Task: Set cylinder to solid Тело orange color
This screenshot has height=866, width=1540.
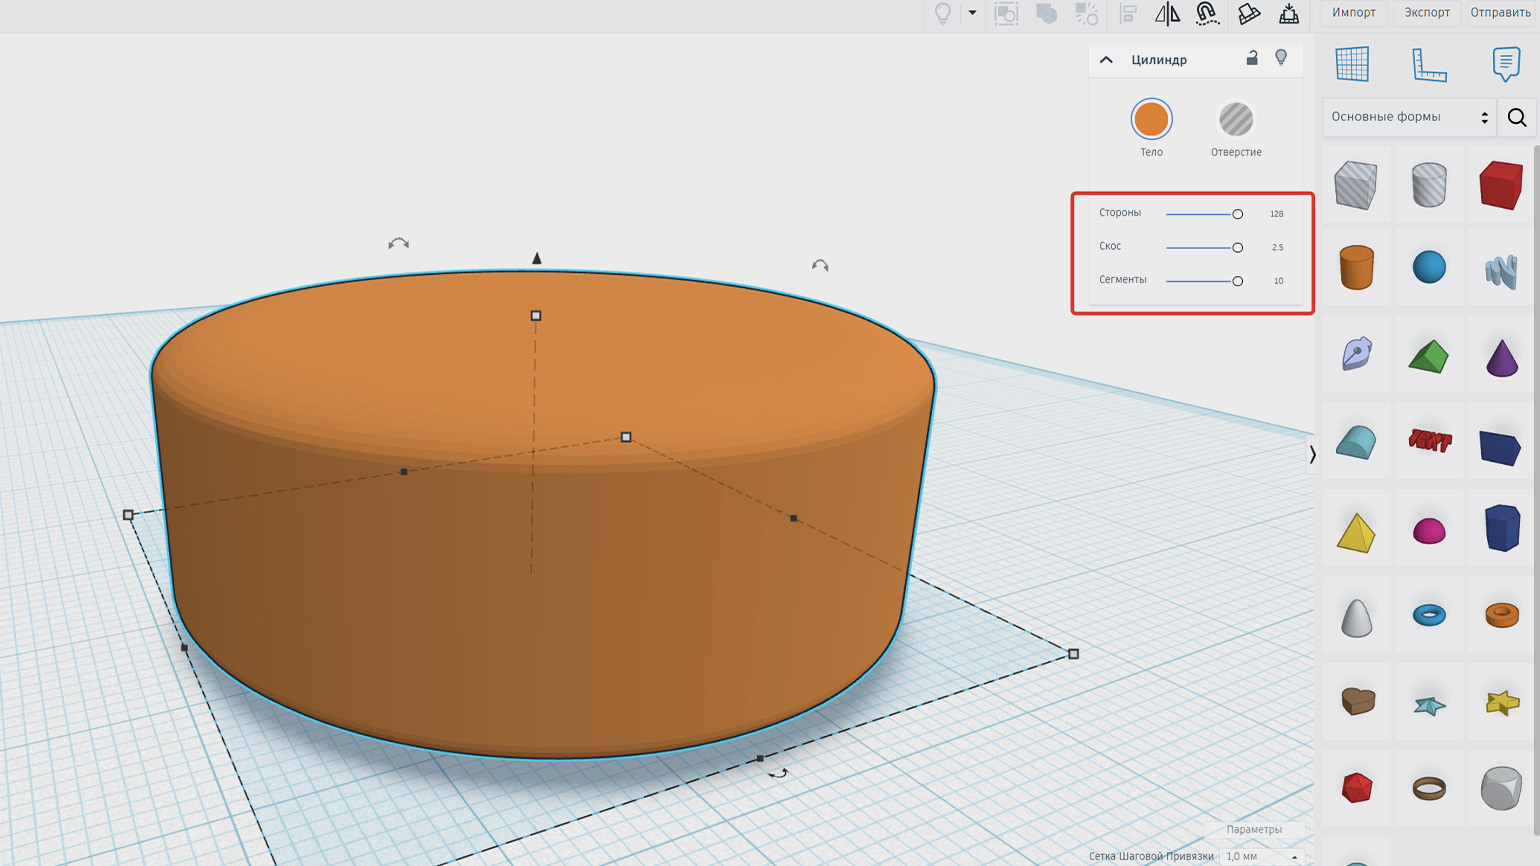Action: tap(1151, 119)
